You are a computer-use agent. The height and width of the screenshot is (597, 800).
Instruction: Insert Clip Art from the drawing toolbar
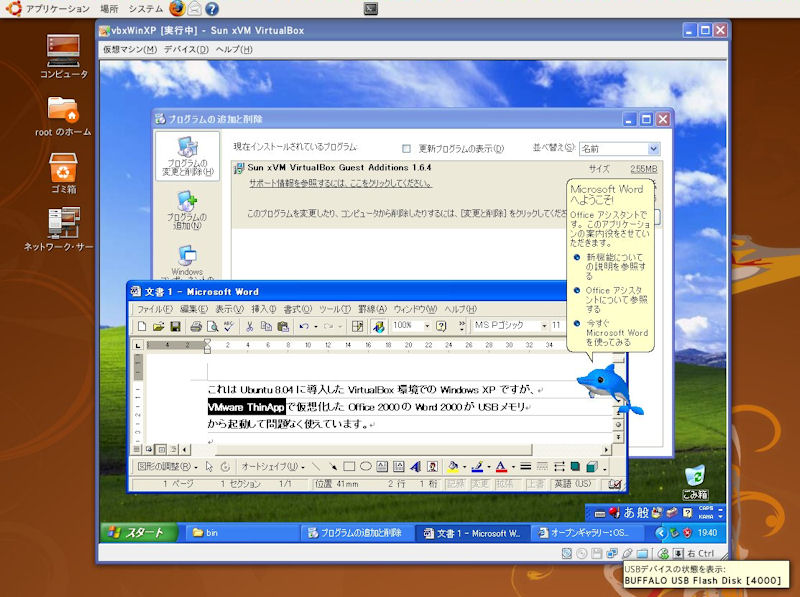[x=432, y=466]
